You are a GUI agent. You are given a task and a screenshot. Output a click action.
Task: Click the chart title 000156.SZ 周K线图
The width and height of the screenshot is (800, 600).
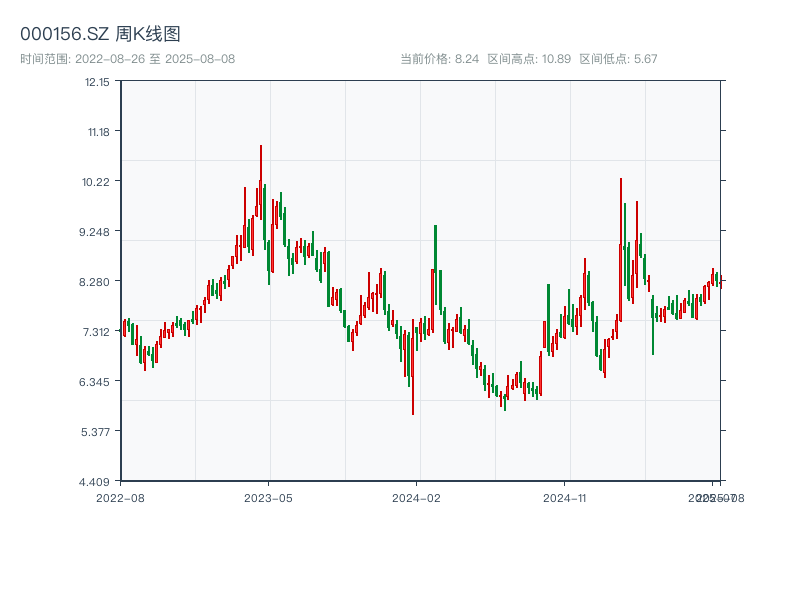(101, 34)
